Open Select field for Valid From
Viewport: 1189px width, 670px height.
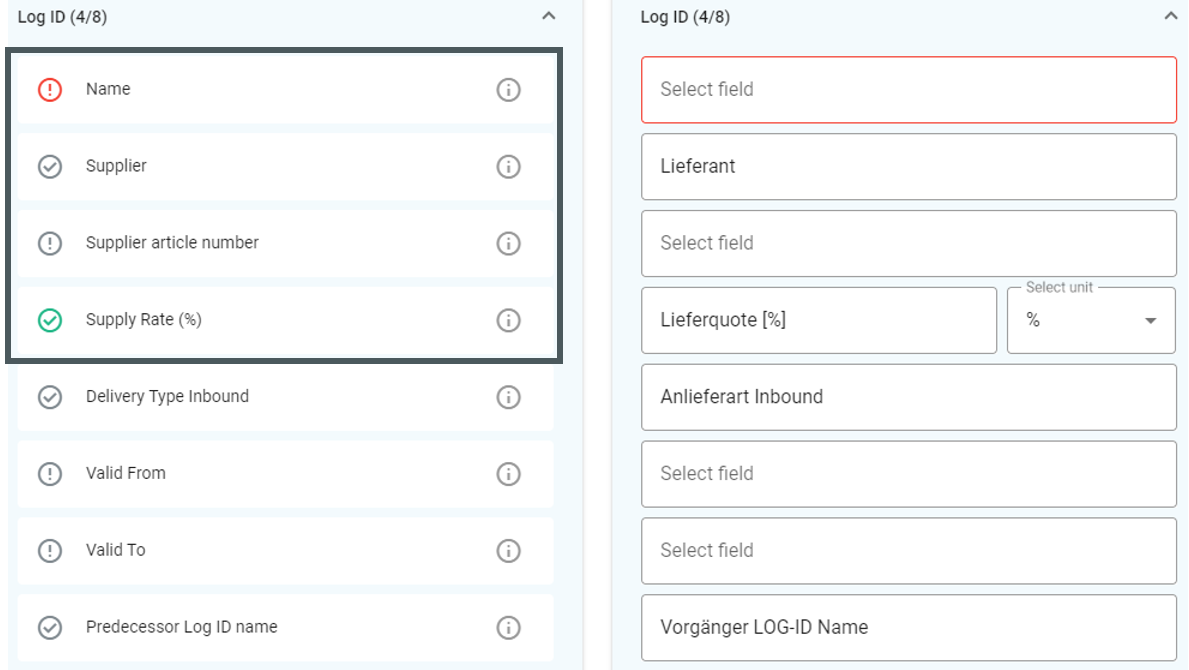(x=908, y=474)
